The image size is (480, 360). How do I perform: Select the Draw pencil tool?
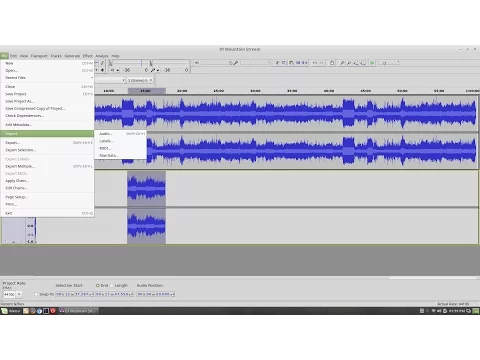point(102,63)
